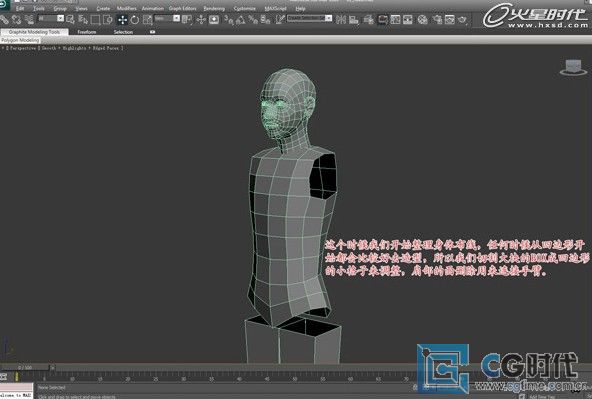Toggle Percent Snap on the toolbar

[253, 20]
